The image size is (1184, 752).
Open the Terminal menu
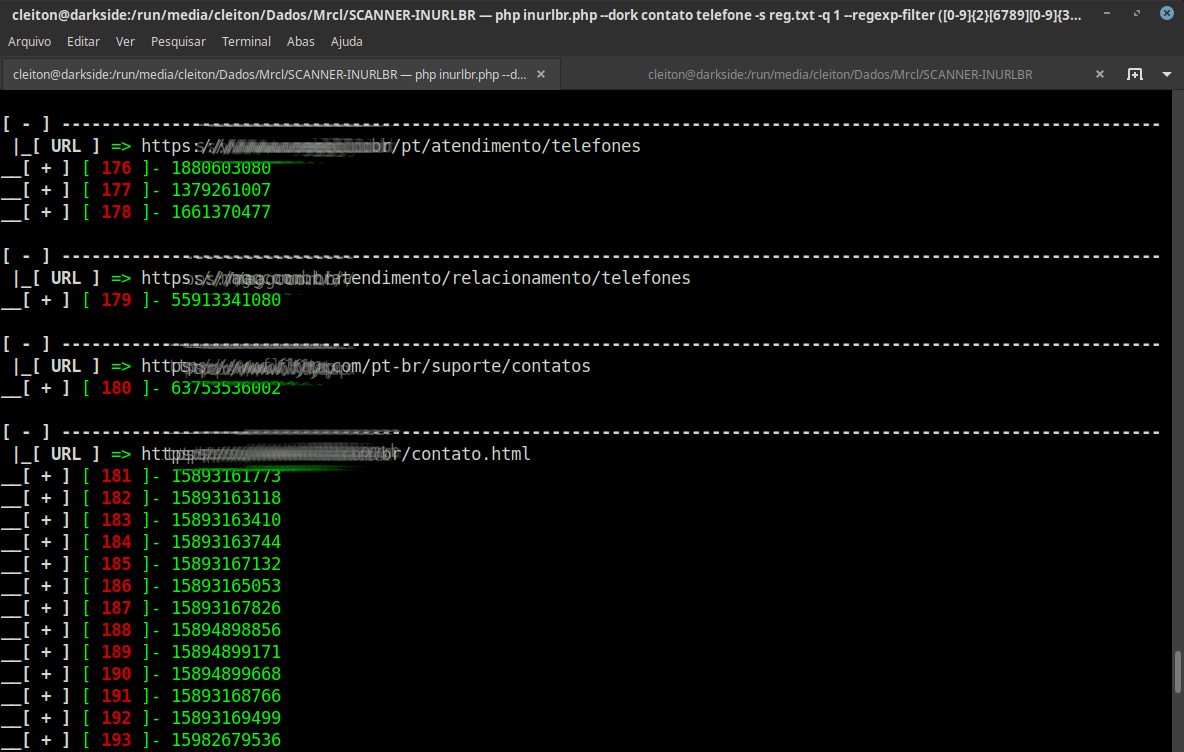click(x=246, y=41)
